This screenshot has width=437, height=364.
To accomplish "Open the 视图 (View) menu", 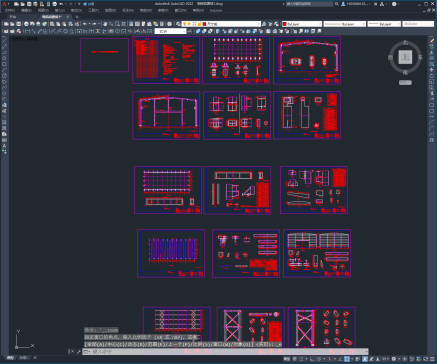I will tap(43, 10).
